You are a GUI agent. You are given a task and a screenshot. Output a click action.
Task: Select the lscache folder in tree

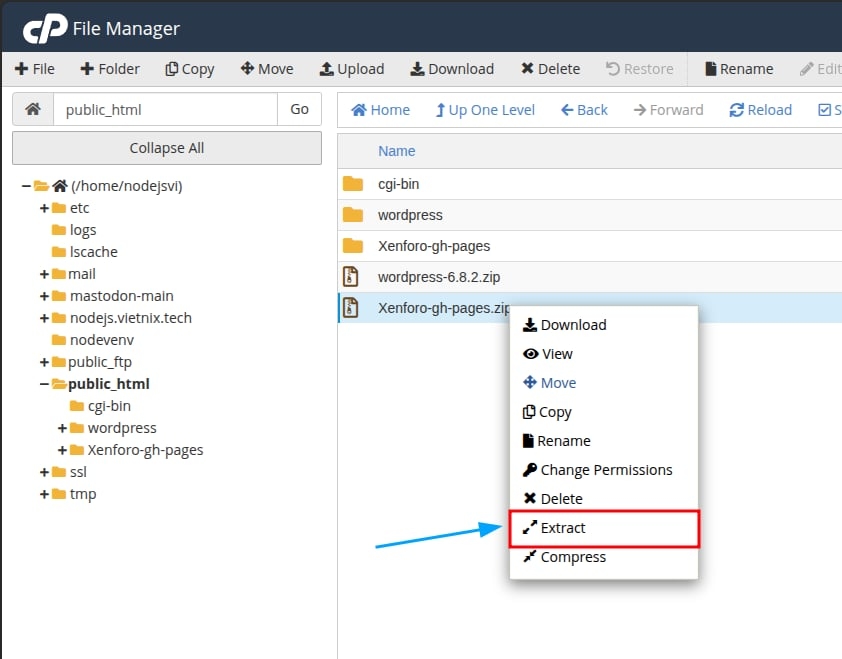(93, 252)
